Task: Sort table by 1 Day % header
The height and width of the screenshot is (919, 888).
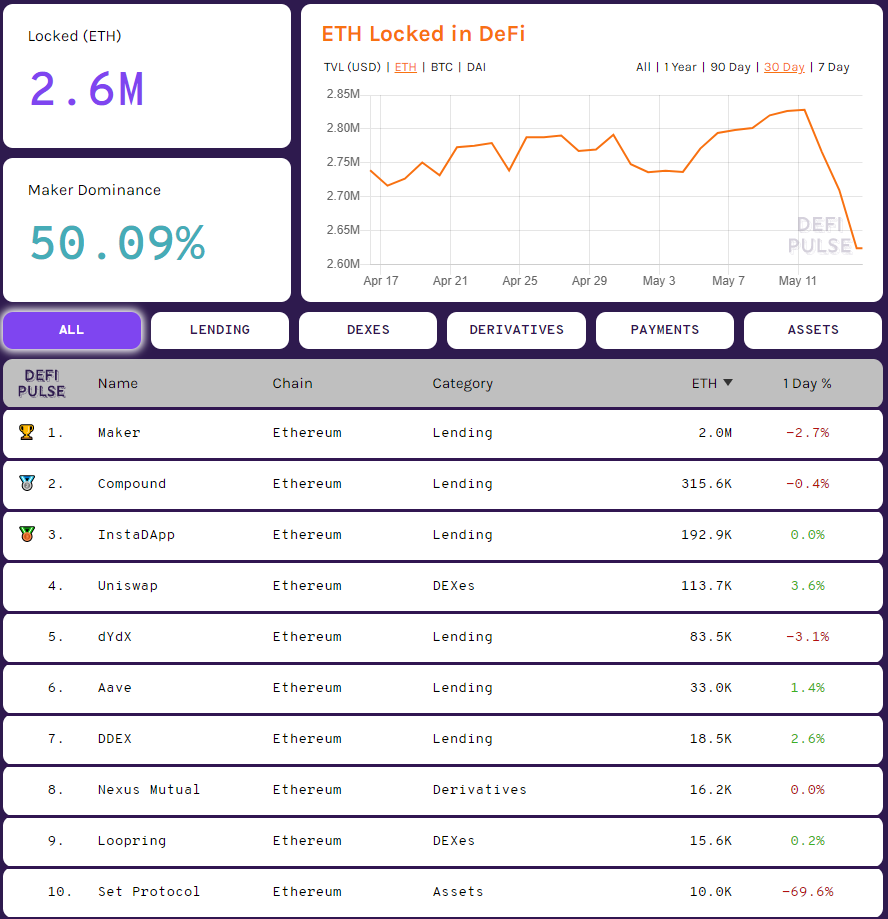Action: [x=807, y=383]
